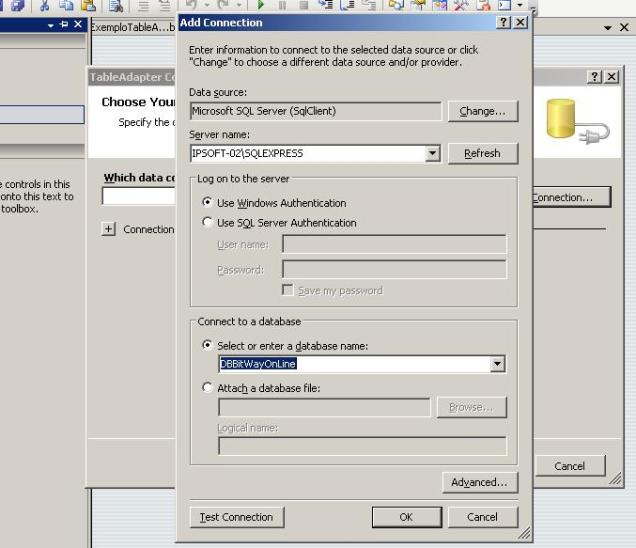The image size is (636, 548).
Task: Open the Server name dropdown arrow
Action: click(x=433, y=153)
